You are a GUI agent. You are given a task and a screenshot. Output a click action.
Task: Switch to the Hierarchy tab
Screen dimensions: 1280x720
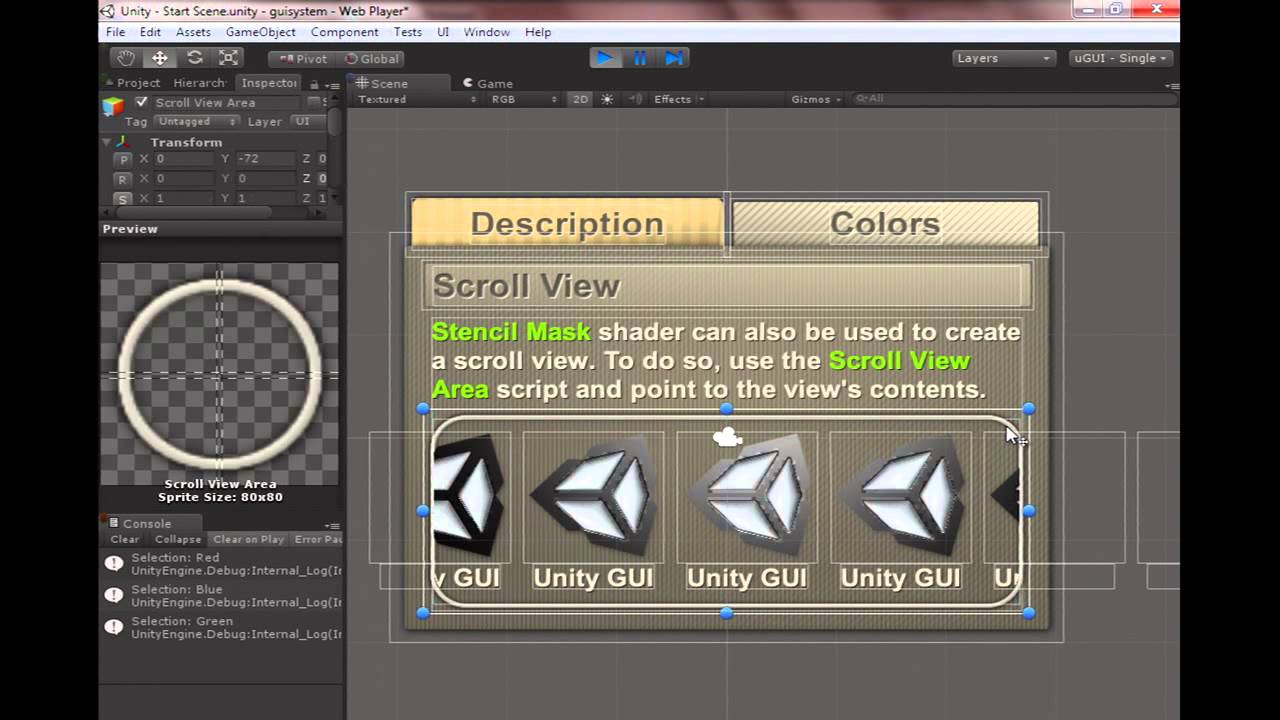199,83
